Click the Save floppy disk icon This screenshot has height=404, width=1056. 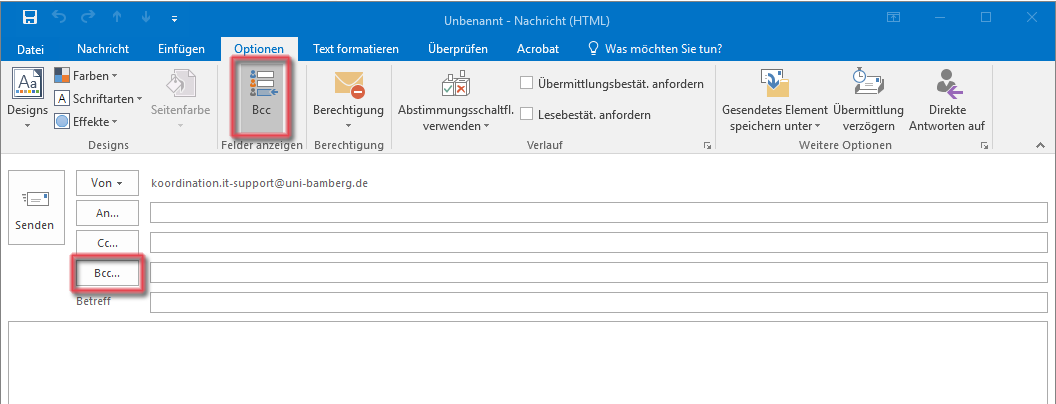[30, 18]
